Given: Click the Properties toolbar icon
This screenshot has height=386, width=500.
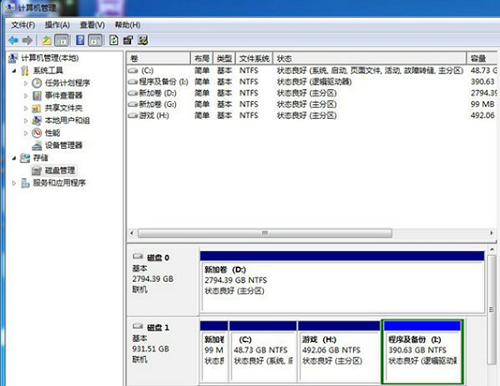Looking at the screenshot, I should click(x=128, y=40).
